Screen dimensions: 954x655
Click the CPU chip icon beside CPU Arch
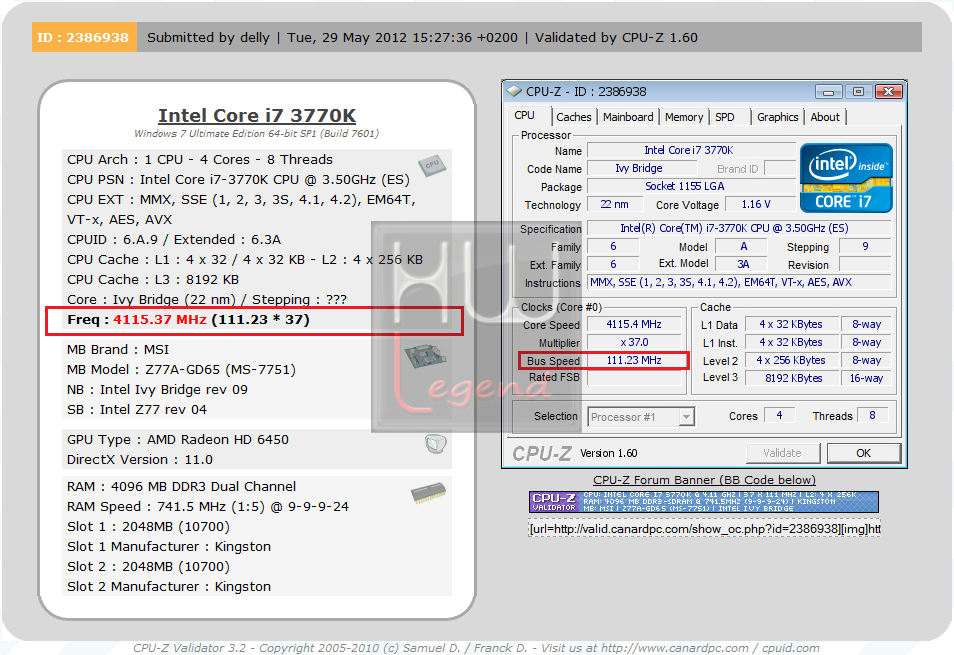coord(431,165)
